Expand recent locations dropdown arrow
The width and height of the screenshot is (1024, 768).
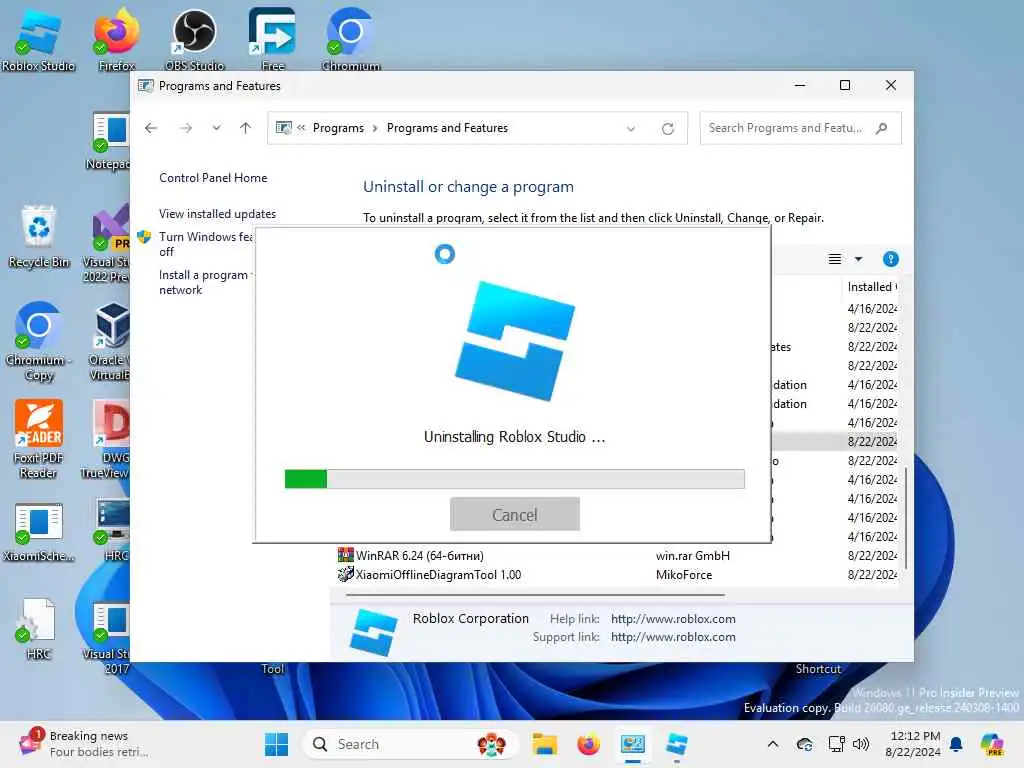click(216, 128)
